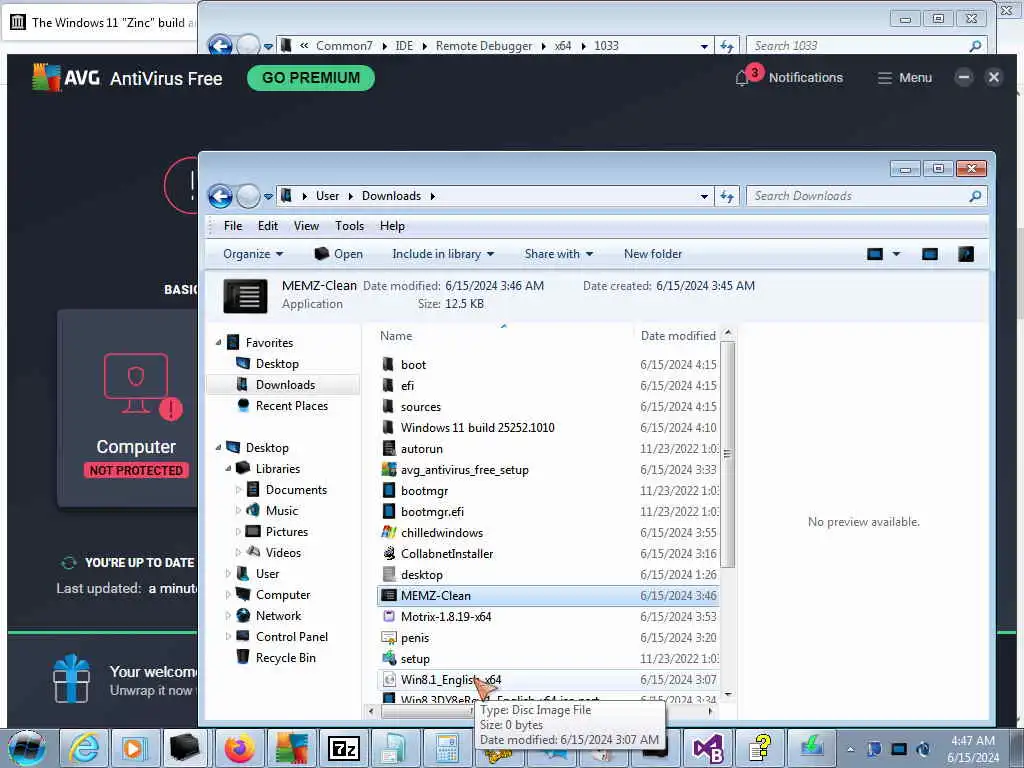This screenshot has height=768, width=1024.
Task: Select the Videos library
Action: pos(283,552)
